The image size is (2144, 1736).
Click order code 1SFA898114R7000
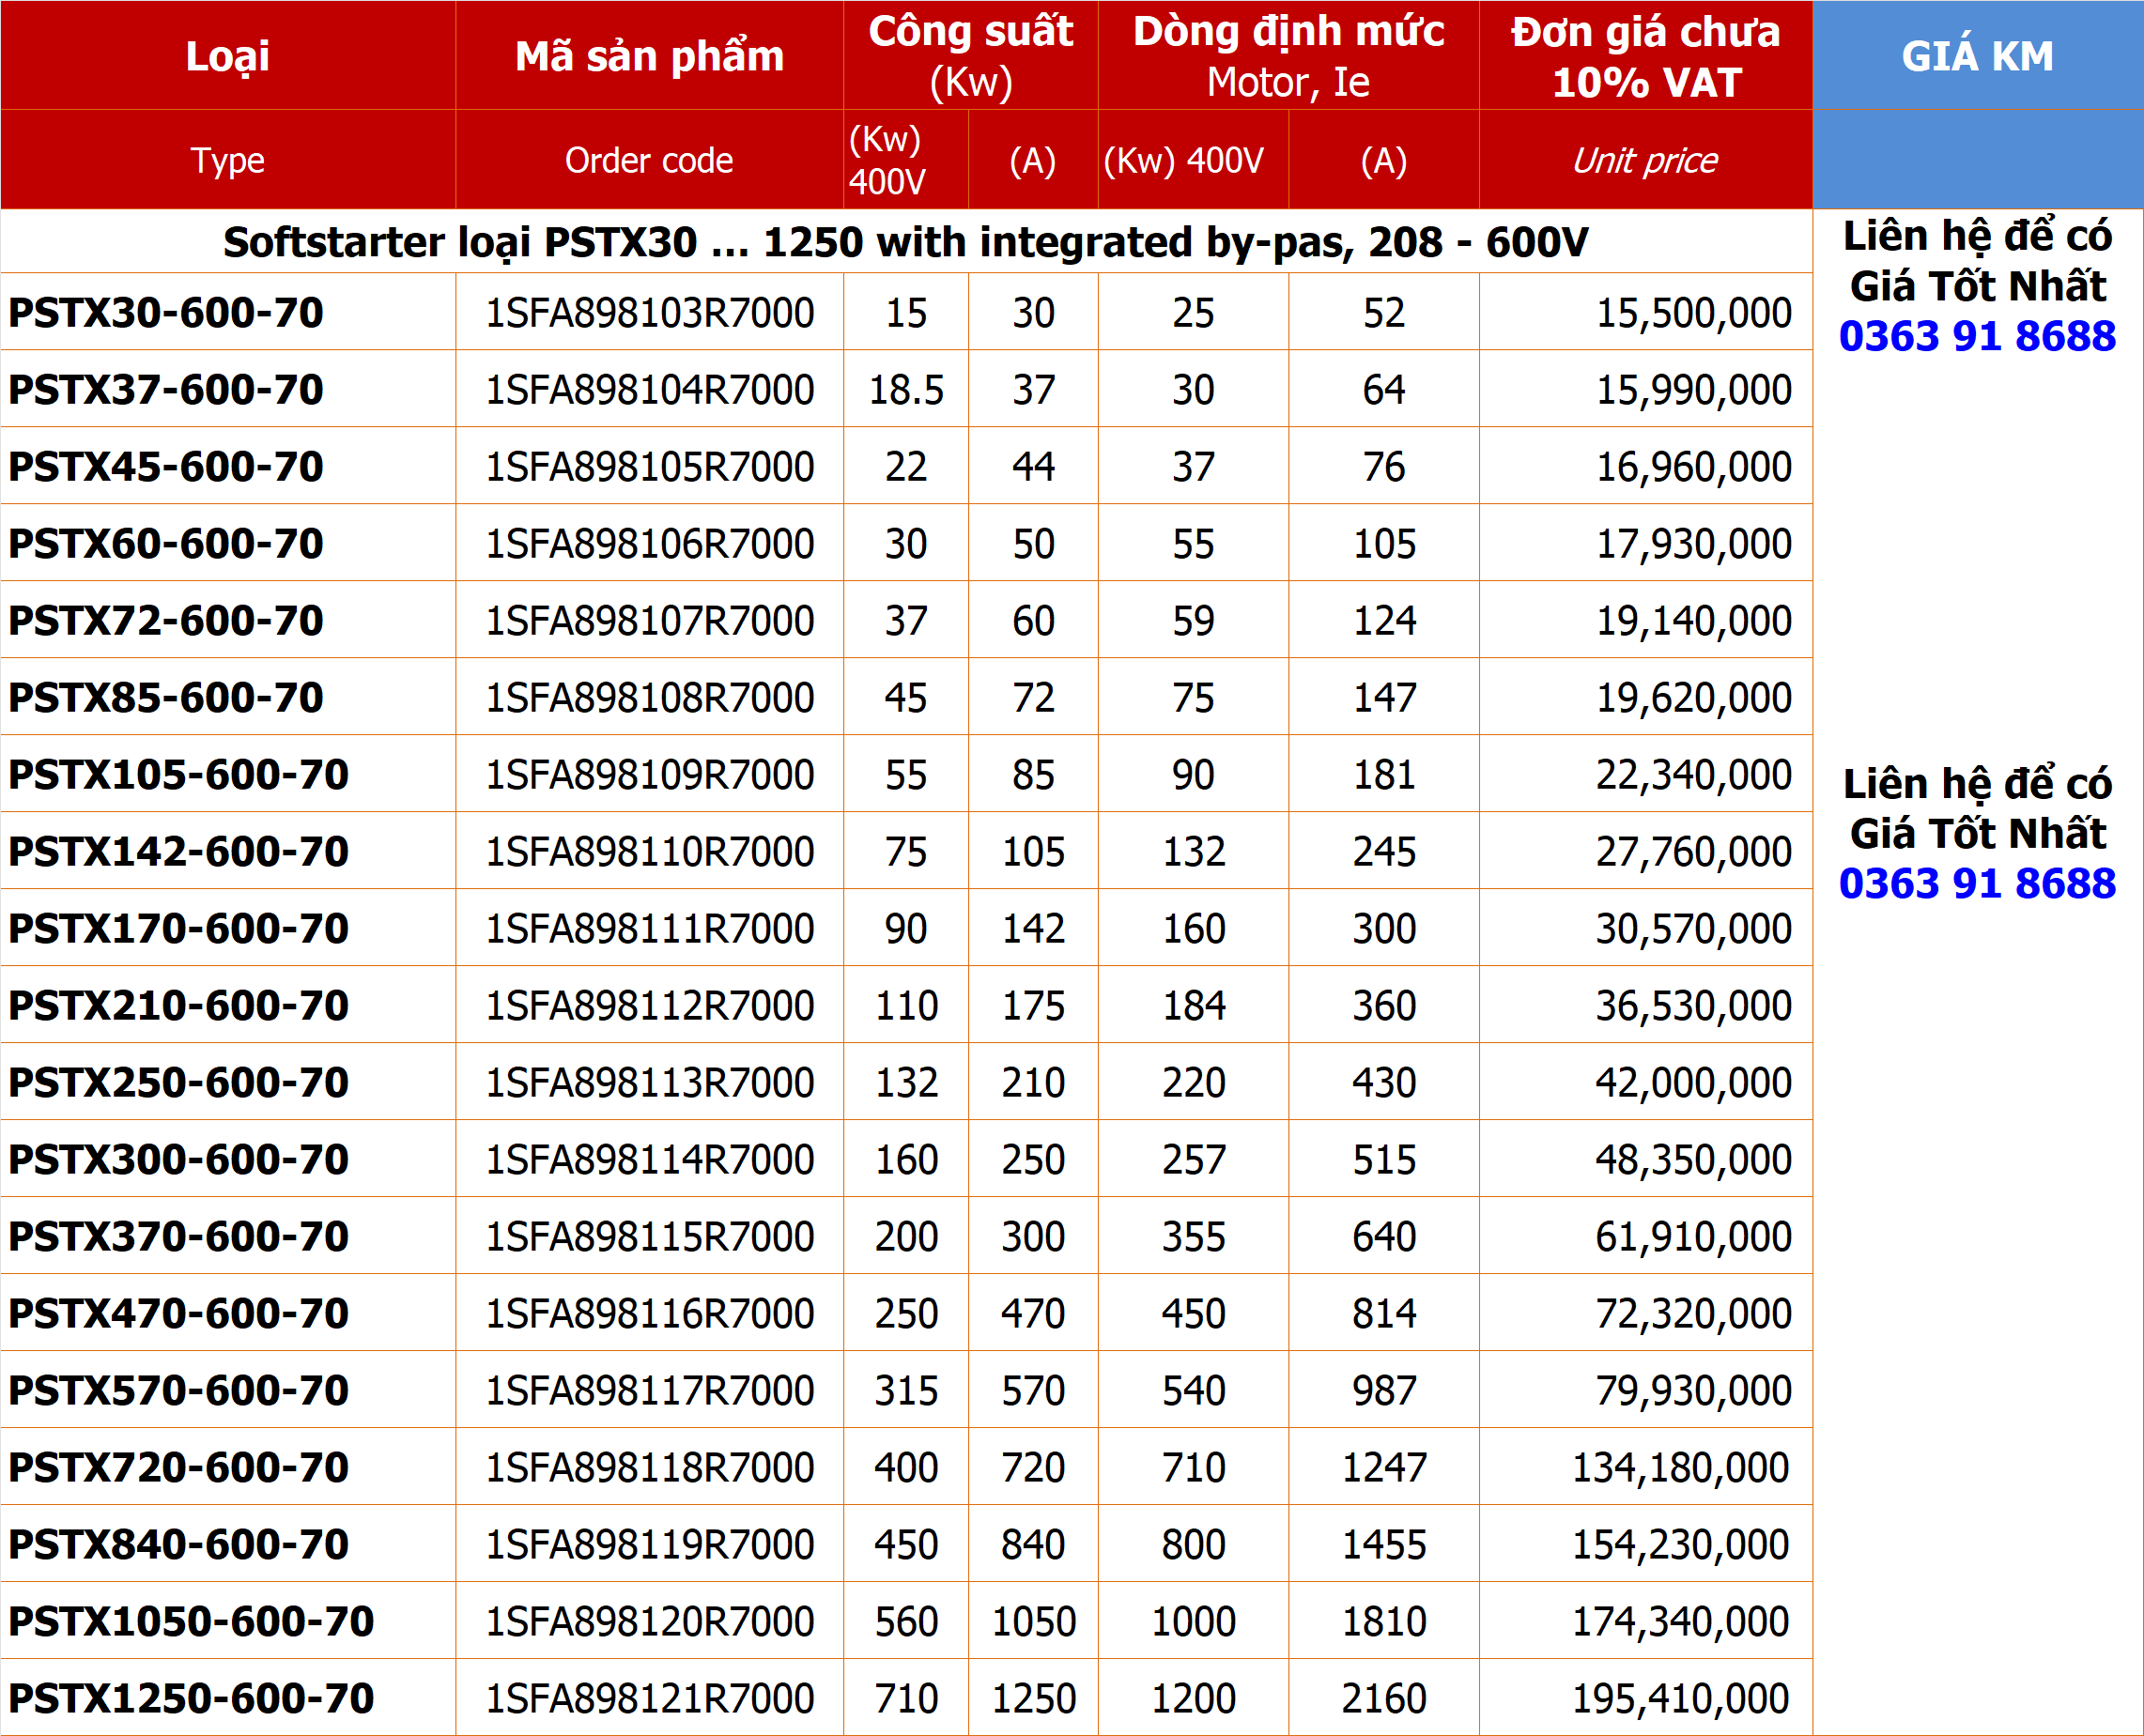tap(649, 1160)
